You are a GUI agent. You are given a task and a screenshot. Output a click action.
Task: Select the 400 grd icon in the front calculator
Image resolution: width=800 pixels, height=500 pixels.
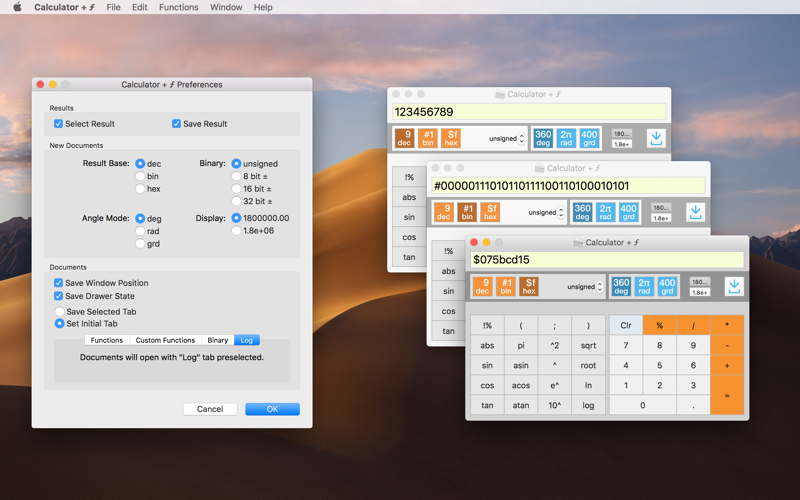coord(667,287)
